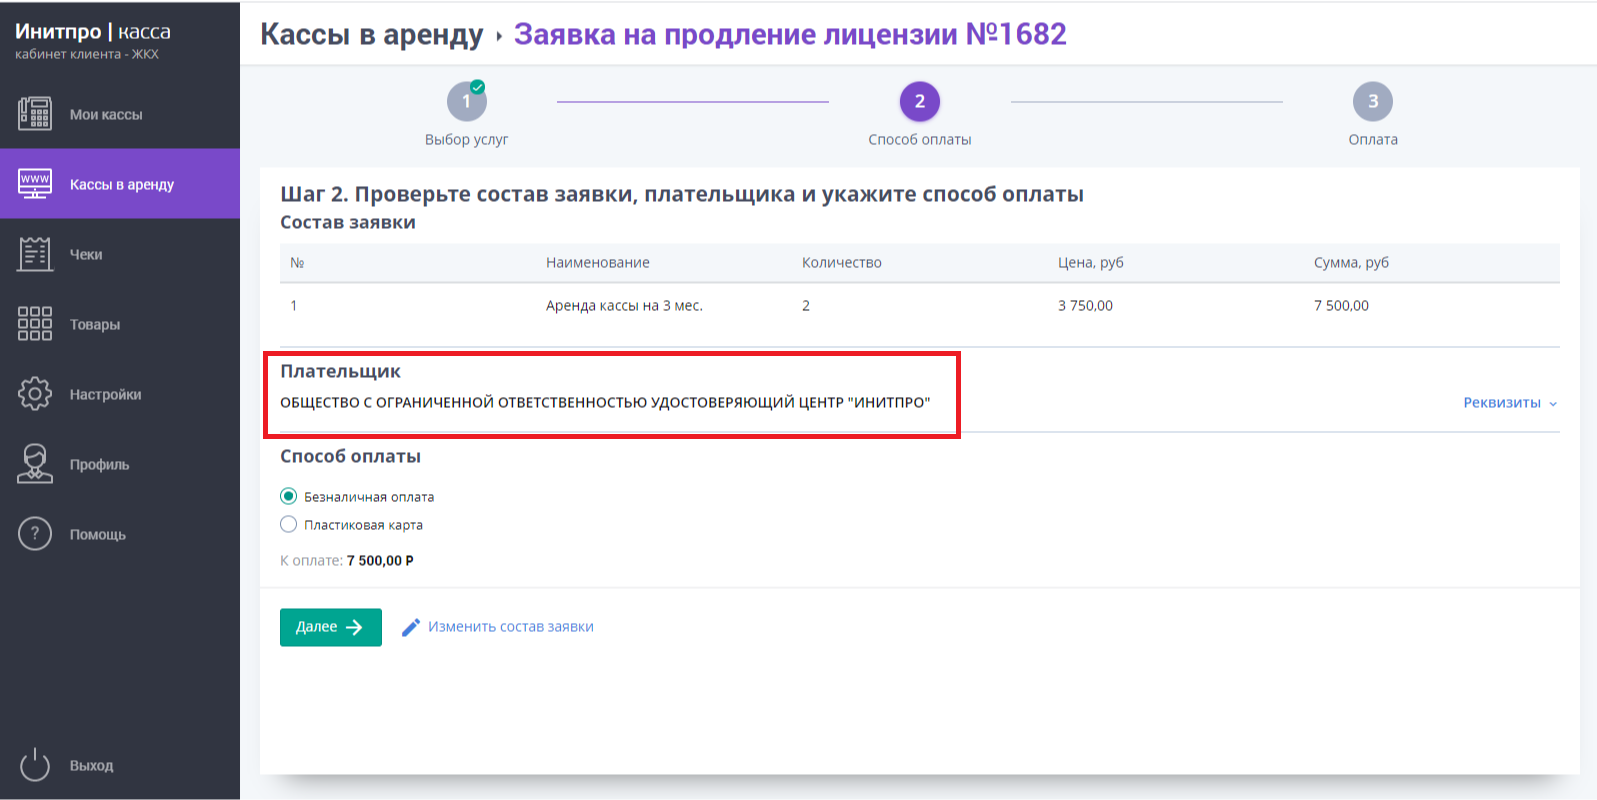The width and height of the screenshot is (1597, 800).
Task: Click the gear icon for Настройки
Action: (35, 394)
